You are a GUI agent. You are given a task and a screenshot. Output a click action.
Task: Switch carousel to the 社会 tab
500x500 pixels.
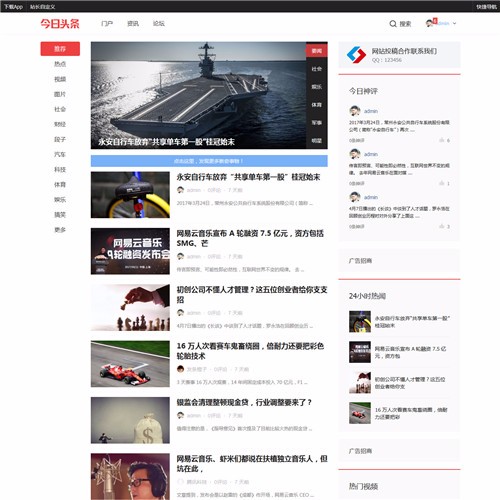tap(317, 69)
